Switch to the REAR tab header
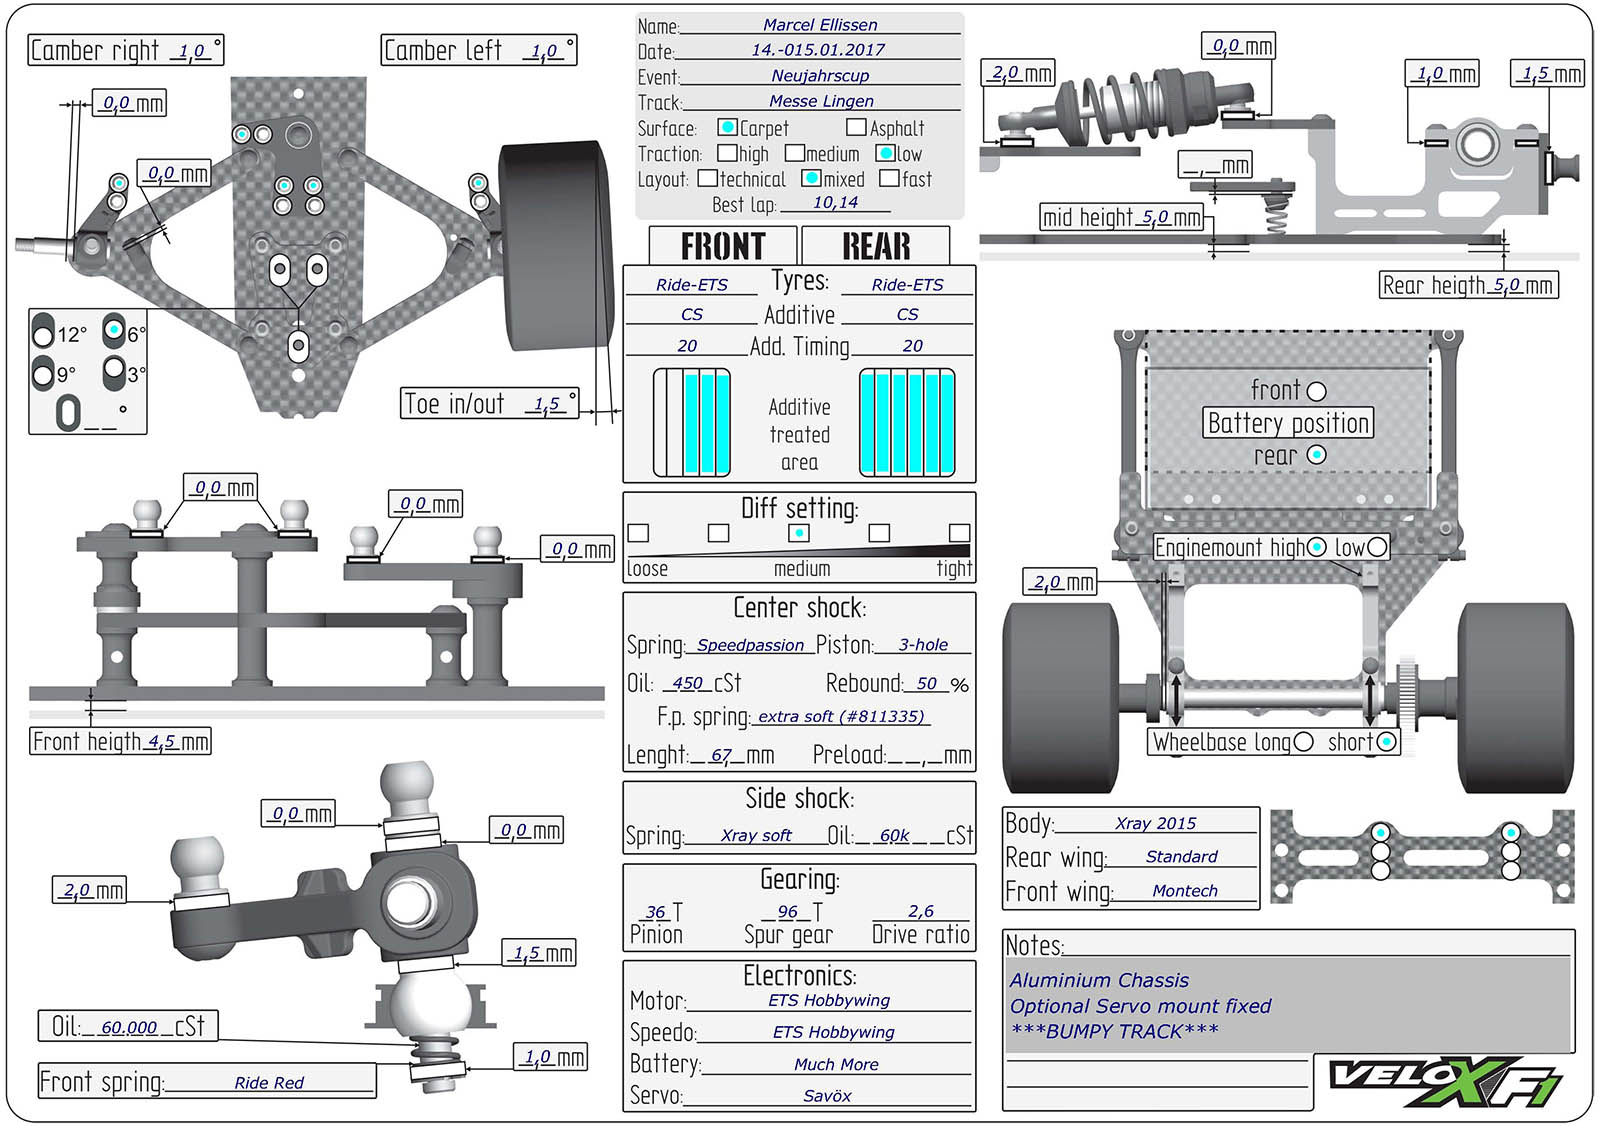This screenshot has height=1126, width=1600. [876, 246]
